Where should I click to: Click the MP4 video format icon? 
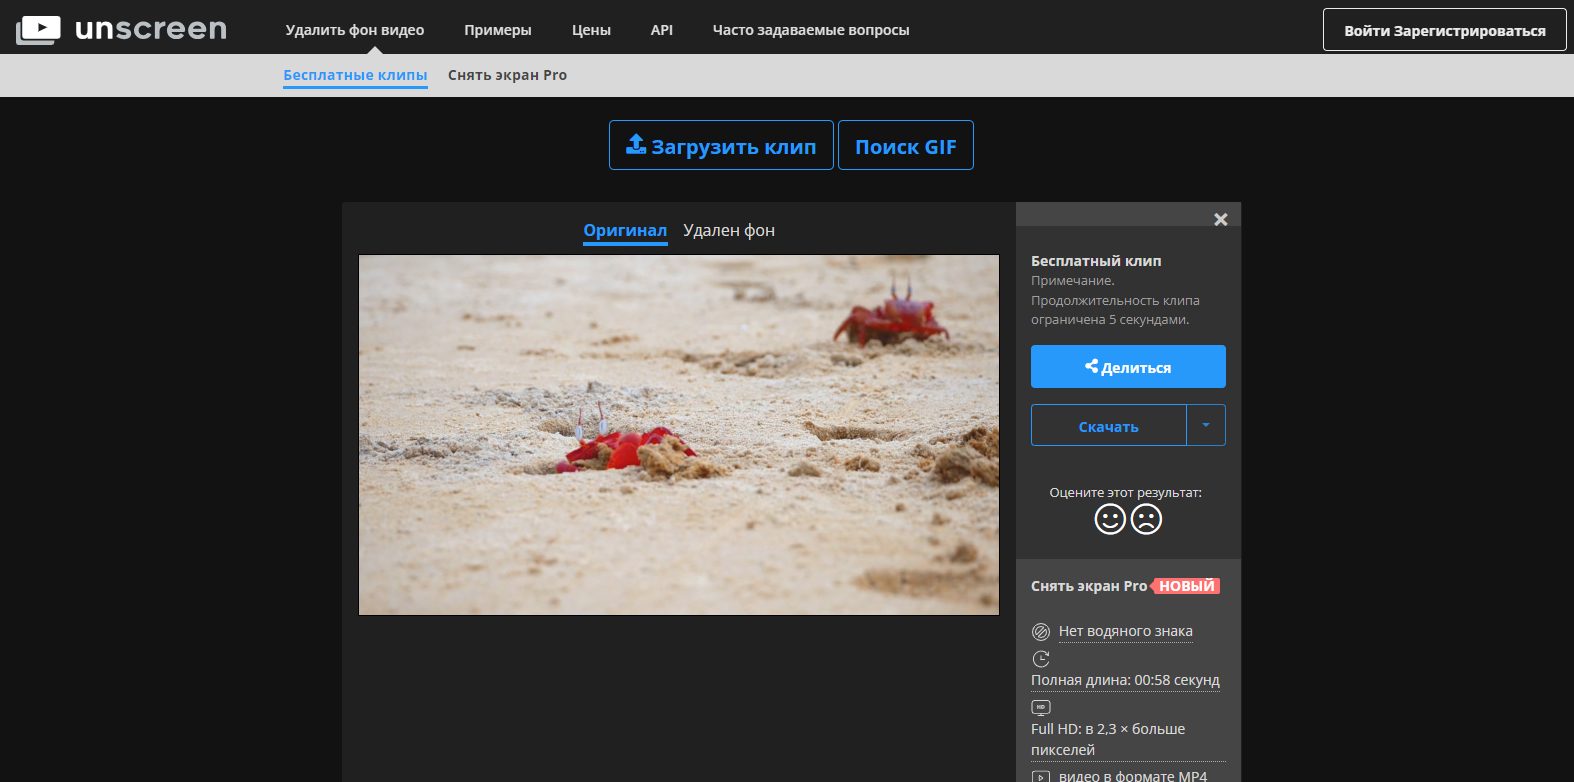pos(1041,776)
